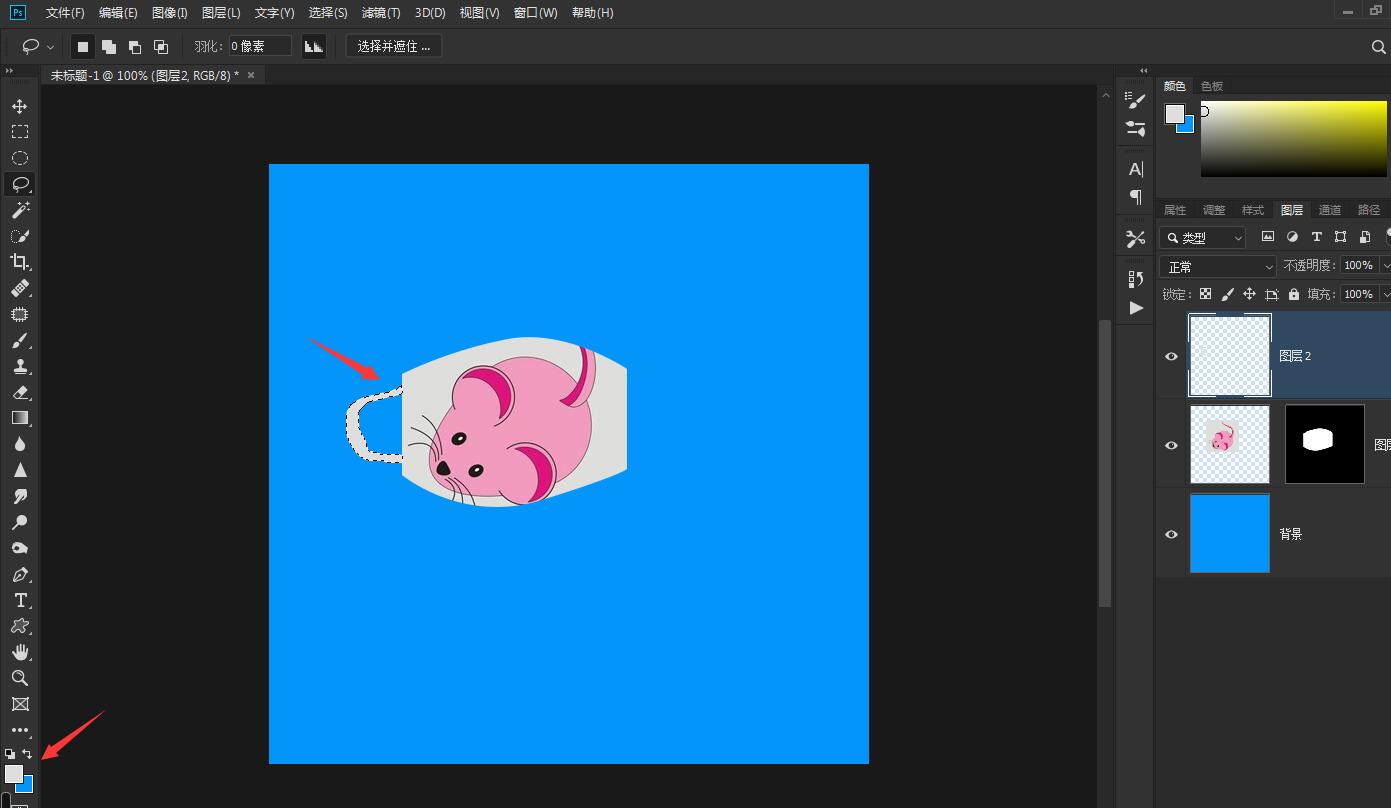Image resolution: width=1391 pixels, height=808 pixels.
Task: Open the layer filter 类型 dropdown
Action: (1204, 237)
